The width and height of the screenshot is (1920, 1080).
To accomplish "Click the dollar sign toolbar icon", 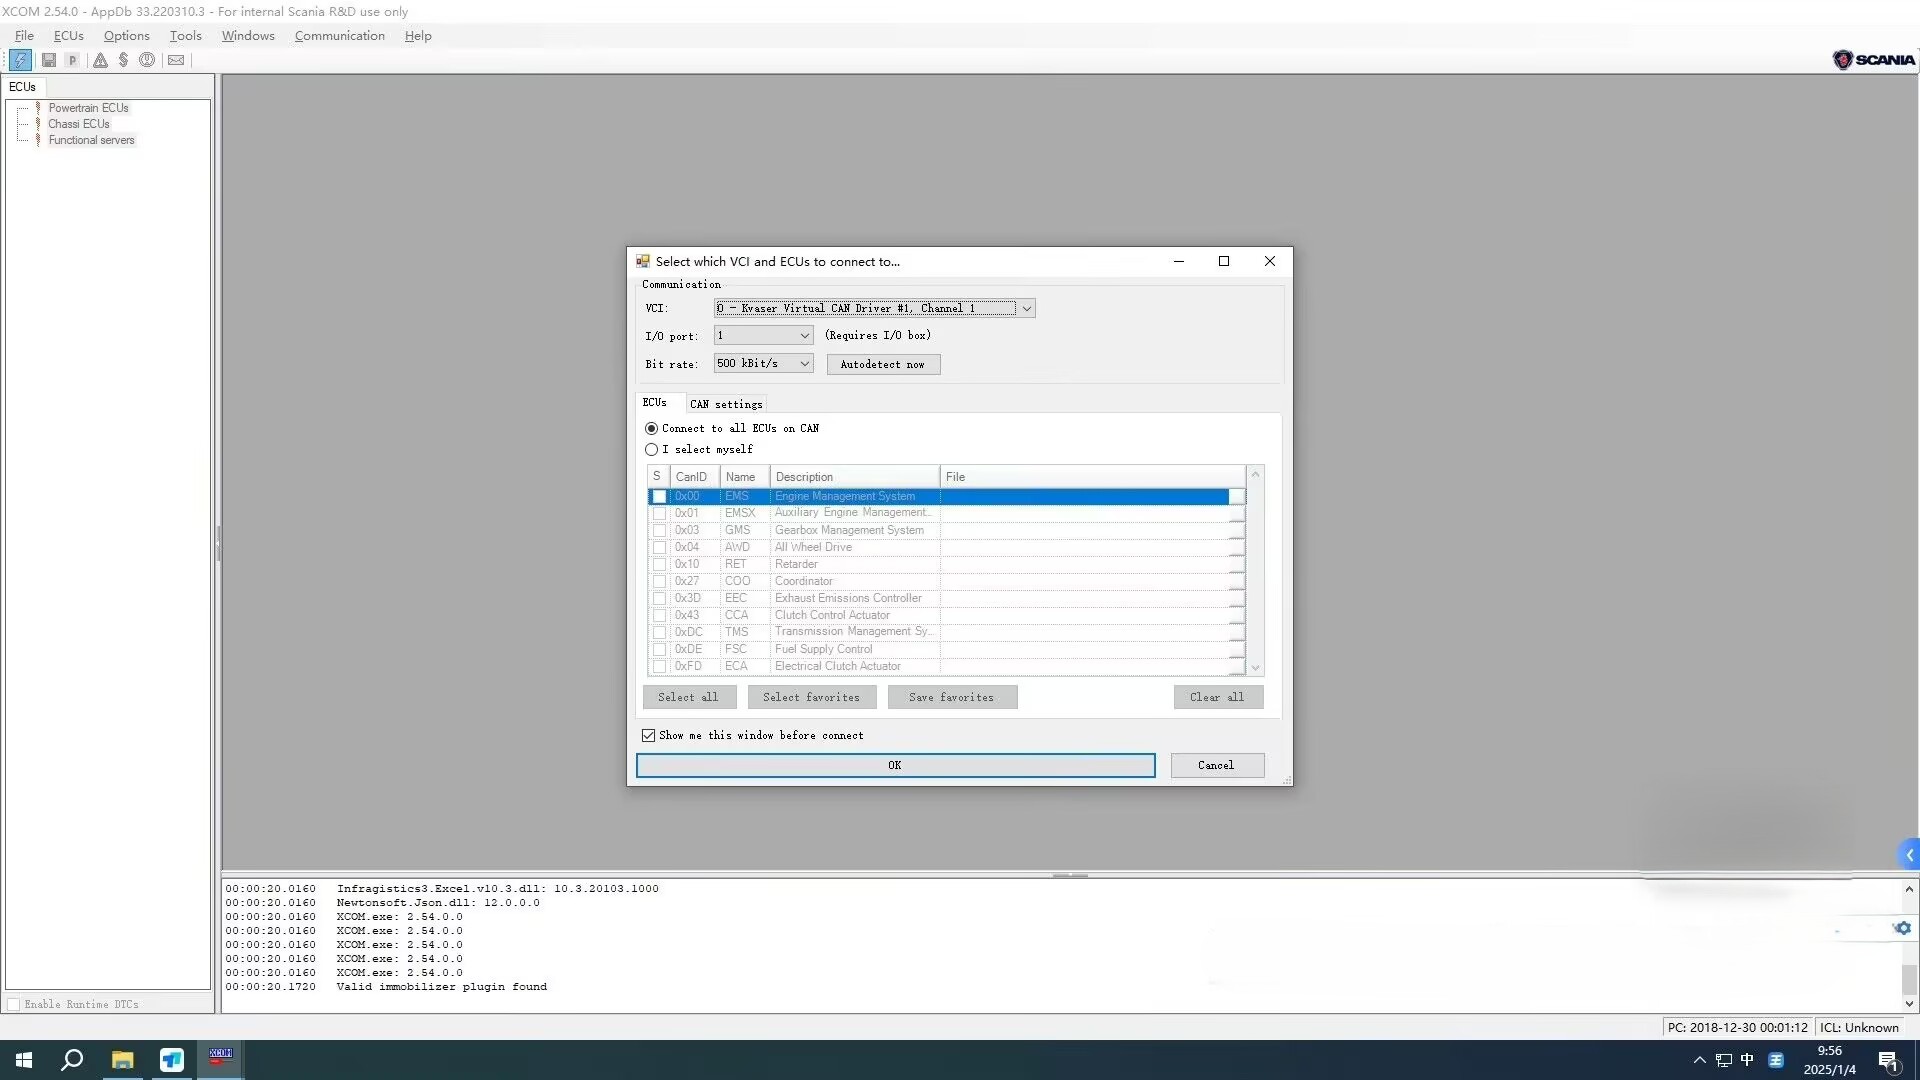I will pyautogui.click(x=123, y=60).
